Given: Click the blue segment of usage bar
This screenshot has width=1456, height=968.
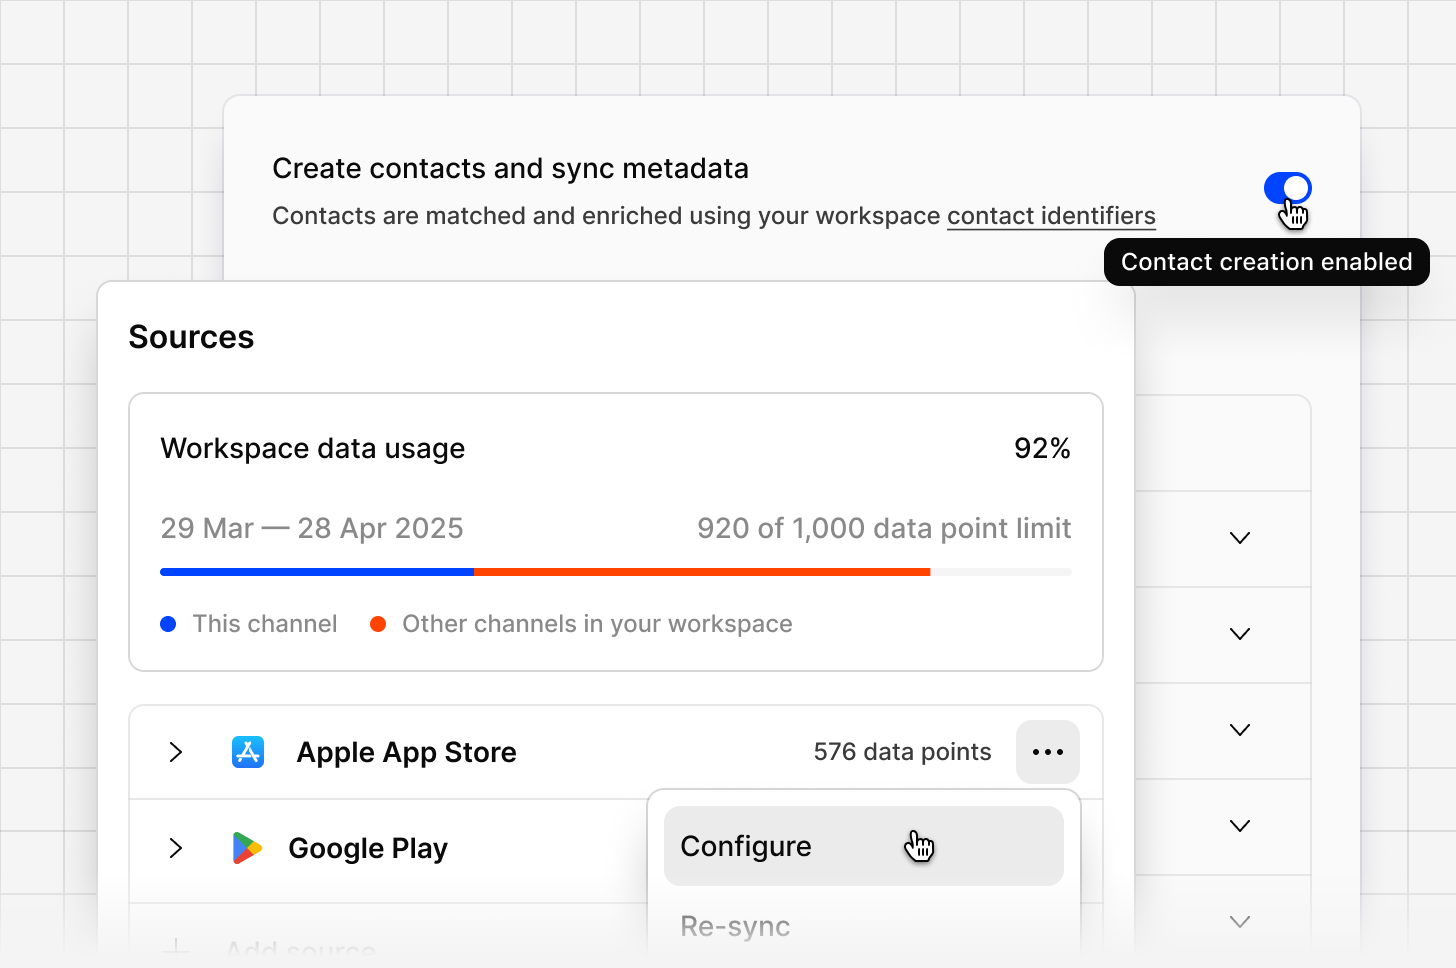Looking at the screenshot, I should 317,572.
